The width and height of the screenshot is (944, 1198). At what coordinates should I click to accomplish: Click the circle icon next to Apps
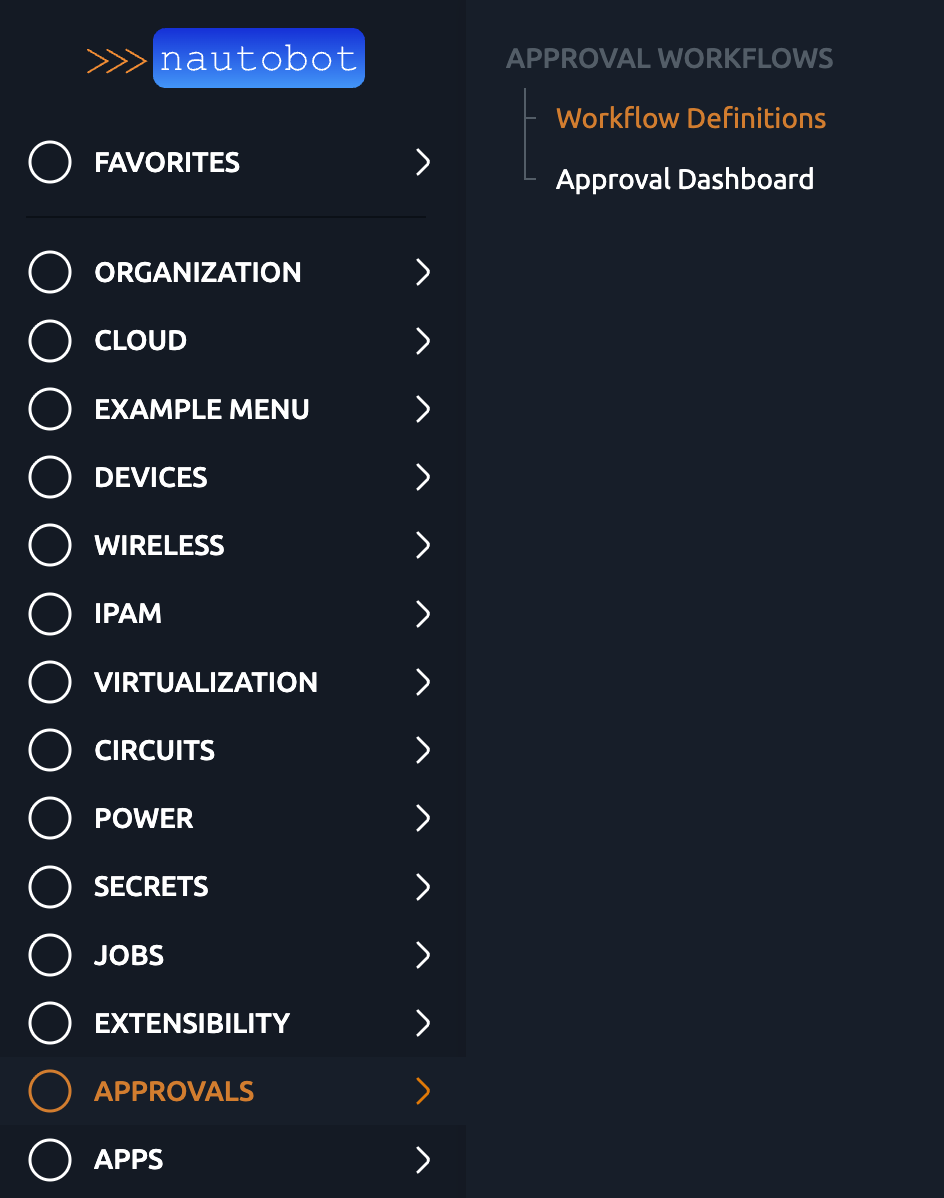coord(50,1159)
